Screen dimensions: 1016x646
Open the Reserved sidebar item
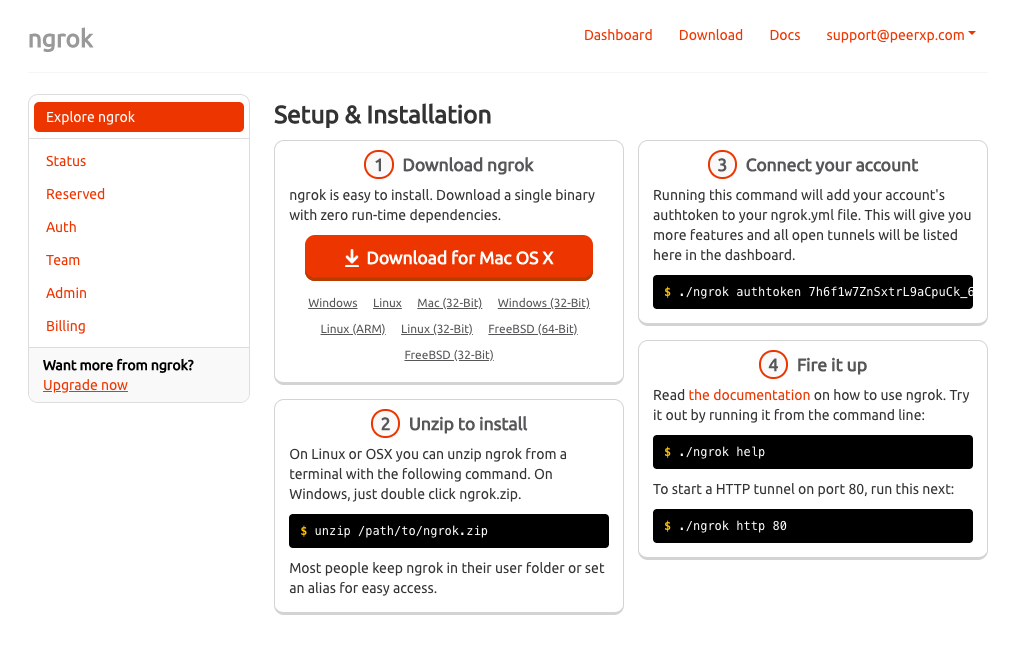click(x=75, y=194)
